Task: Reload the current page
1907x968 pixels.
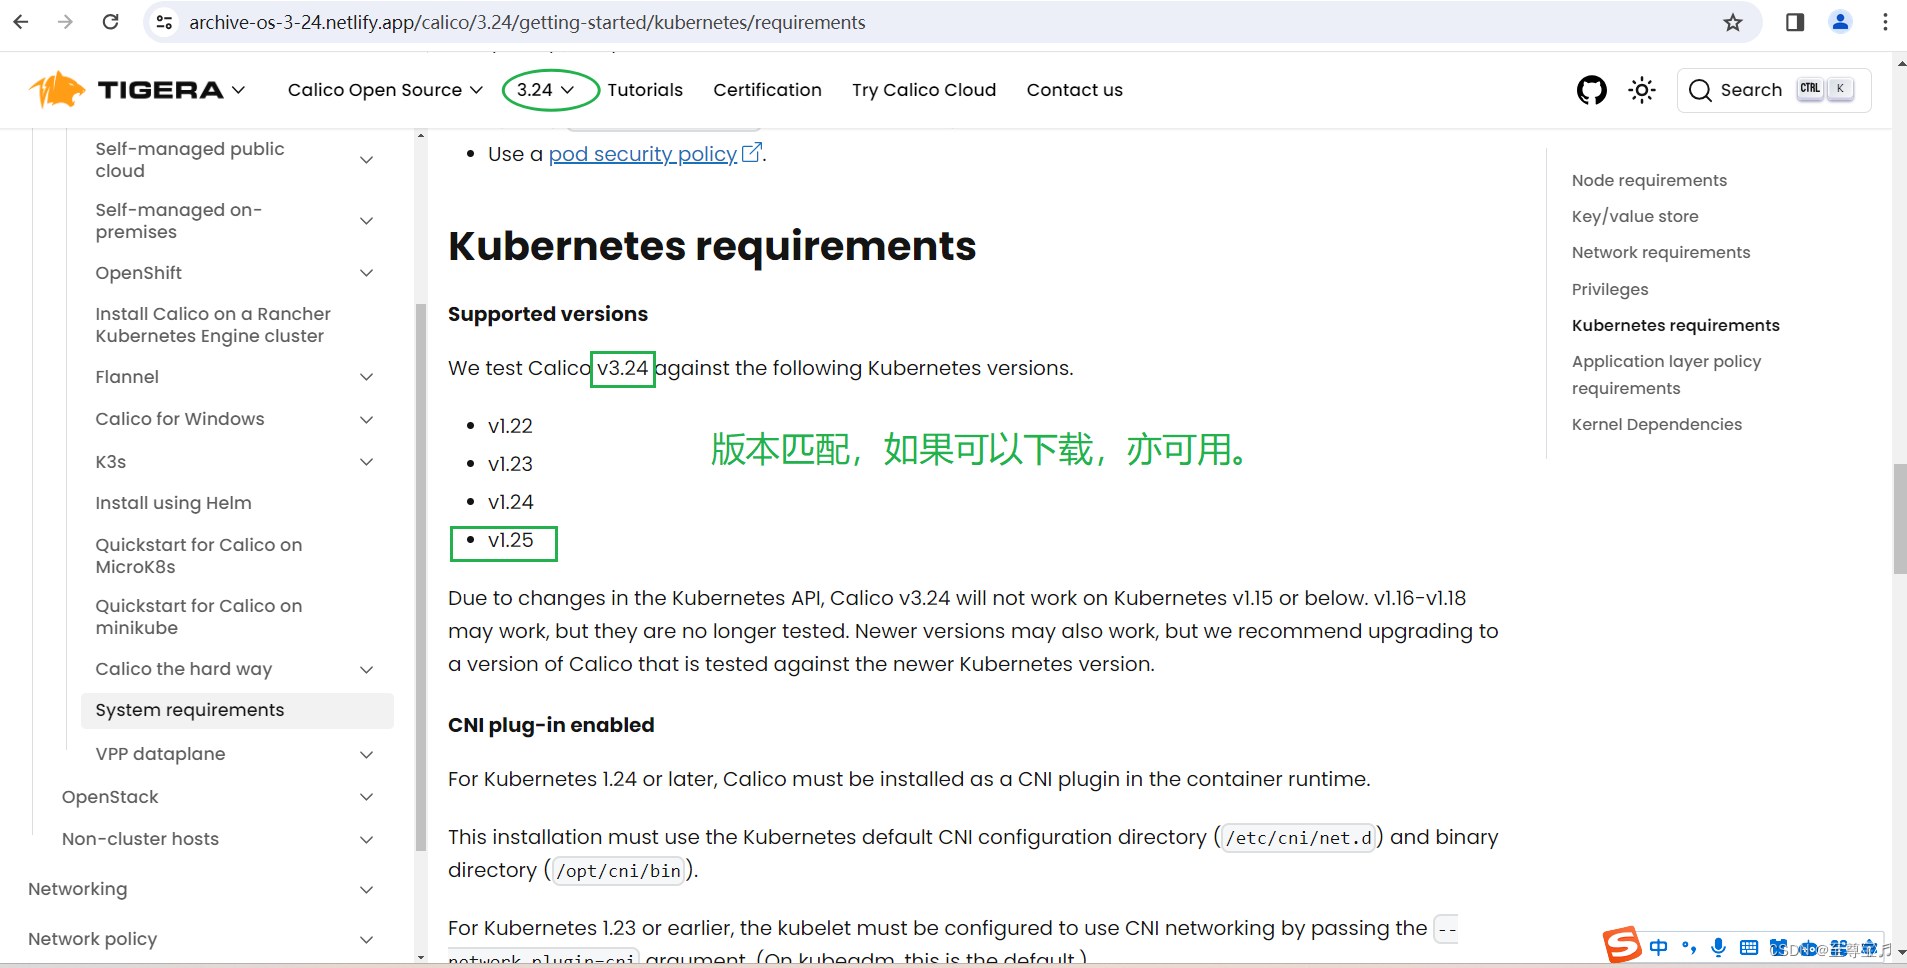Action: pyautogui.click(x=111, y=22)
